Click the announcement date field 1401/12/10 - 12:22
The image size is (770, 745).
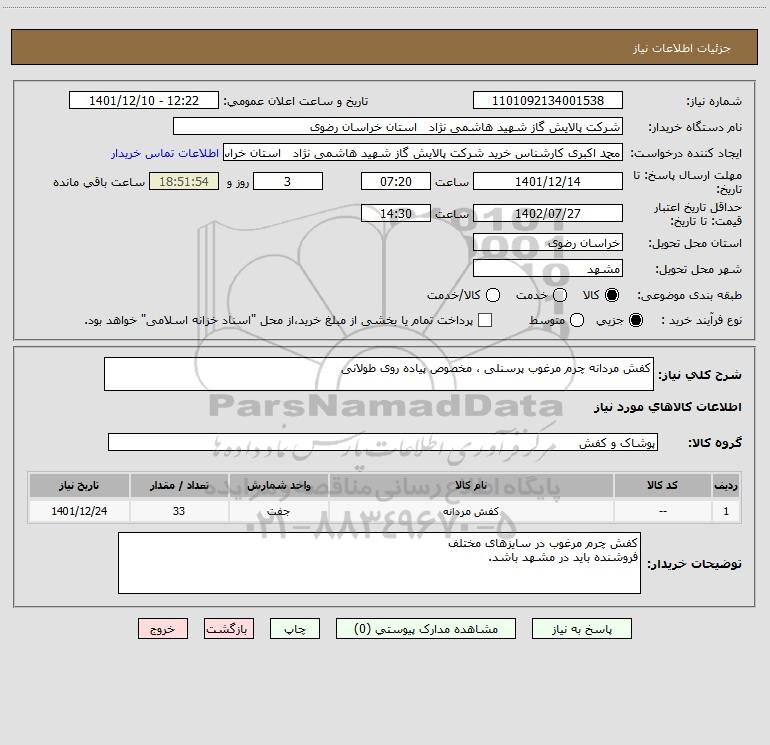pos(144,100)
